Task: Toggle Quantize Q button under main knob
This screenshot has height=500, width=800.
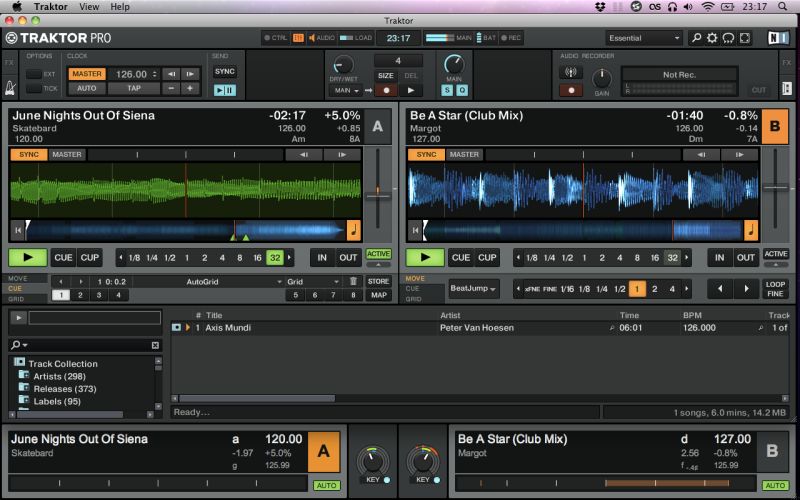Action: click(x=462, y=90)
